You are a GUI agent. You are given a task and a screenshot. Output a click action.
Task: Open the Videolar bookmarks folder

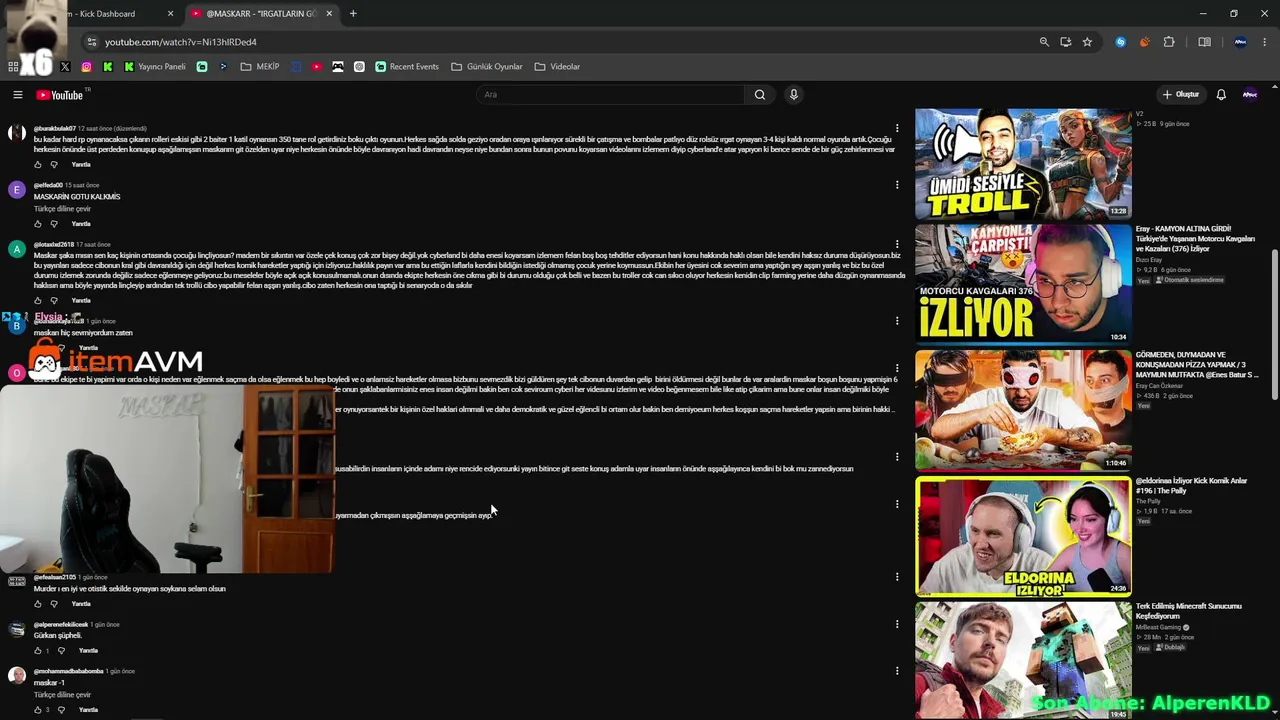[557, 67]
